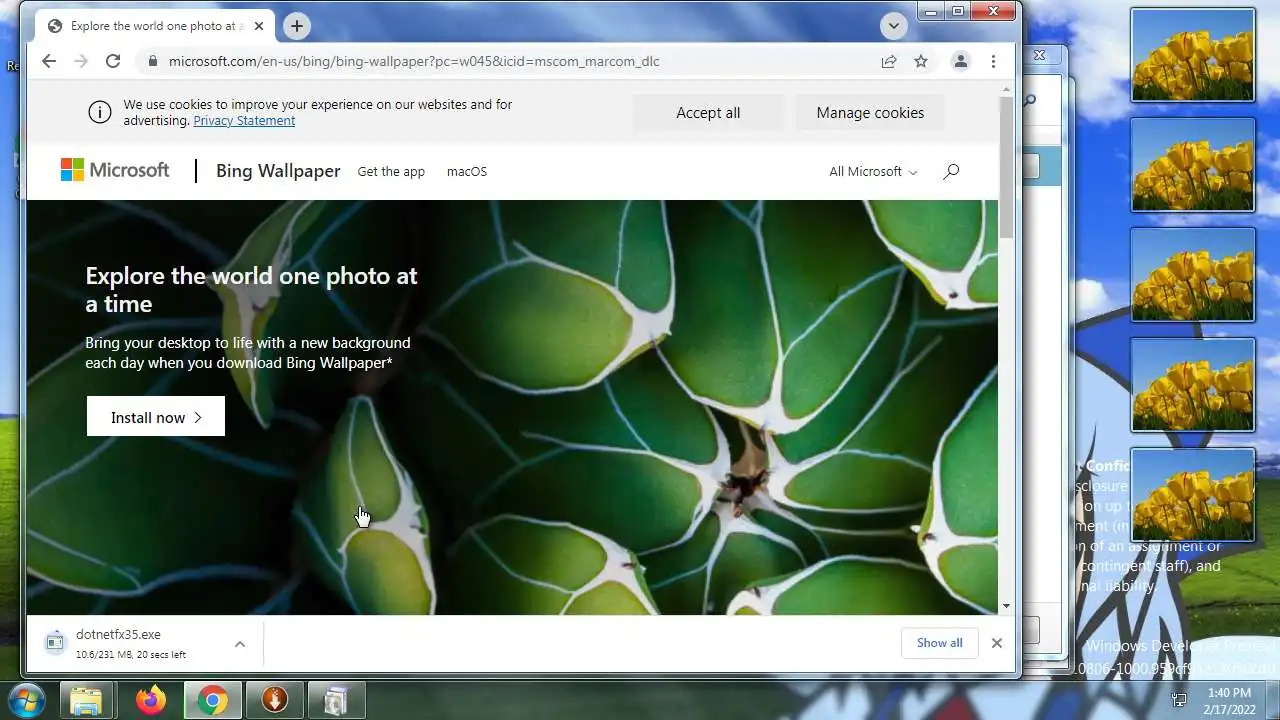Click the site search magnifier icon
Screen dimensions: 1280x720
coord(951,171)
